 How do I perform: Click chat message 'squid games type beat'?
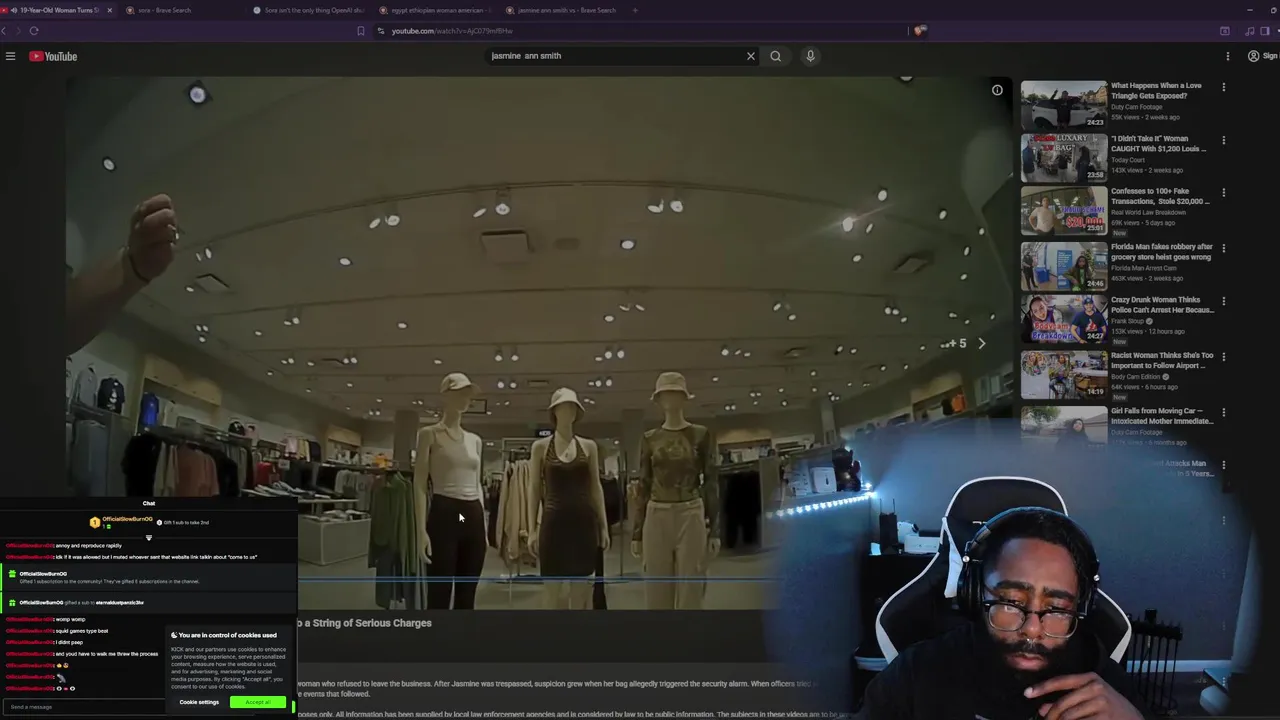click(82, 631)
